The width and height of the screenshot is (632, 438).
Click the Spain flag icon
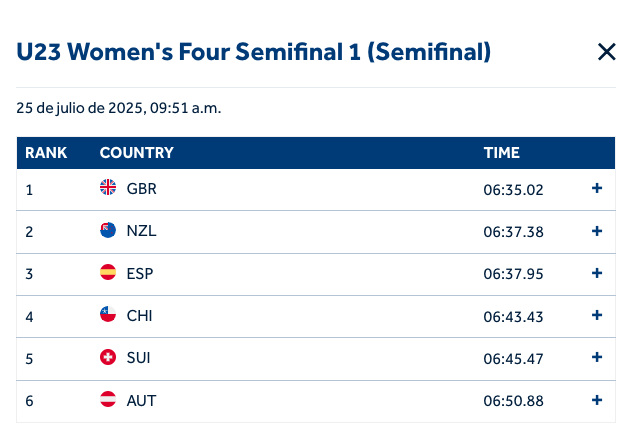point(108,272)
